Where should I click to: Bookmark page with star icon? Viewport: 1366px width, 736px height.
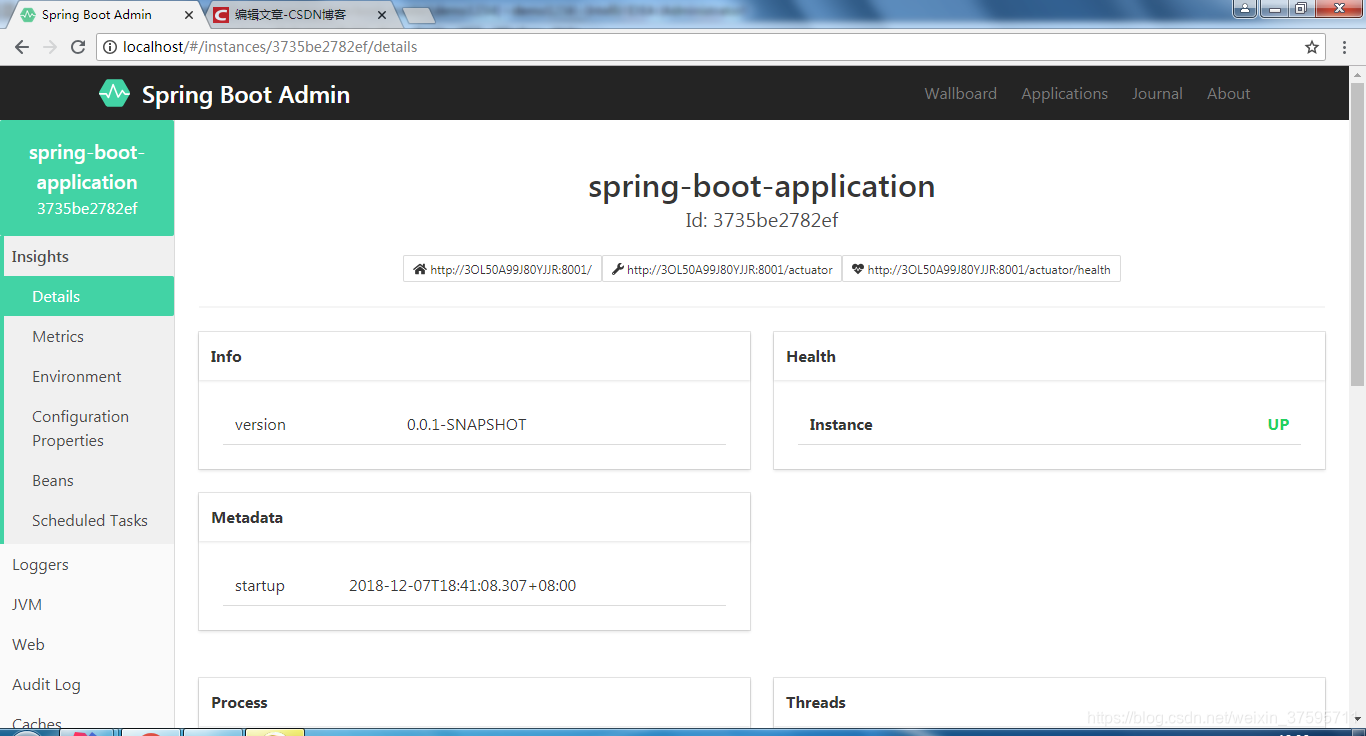(1312, 47)
